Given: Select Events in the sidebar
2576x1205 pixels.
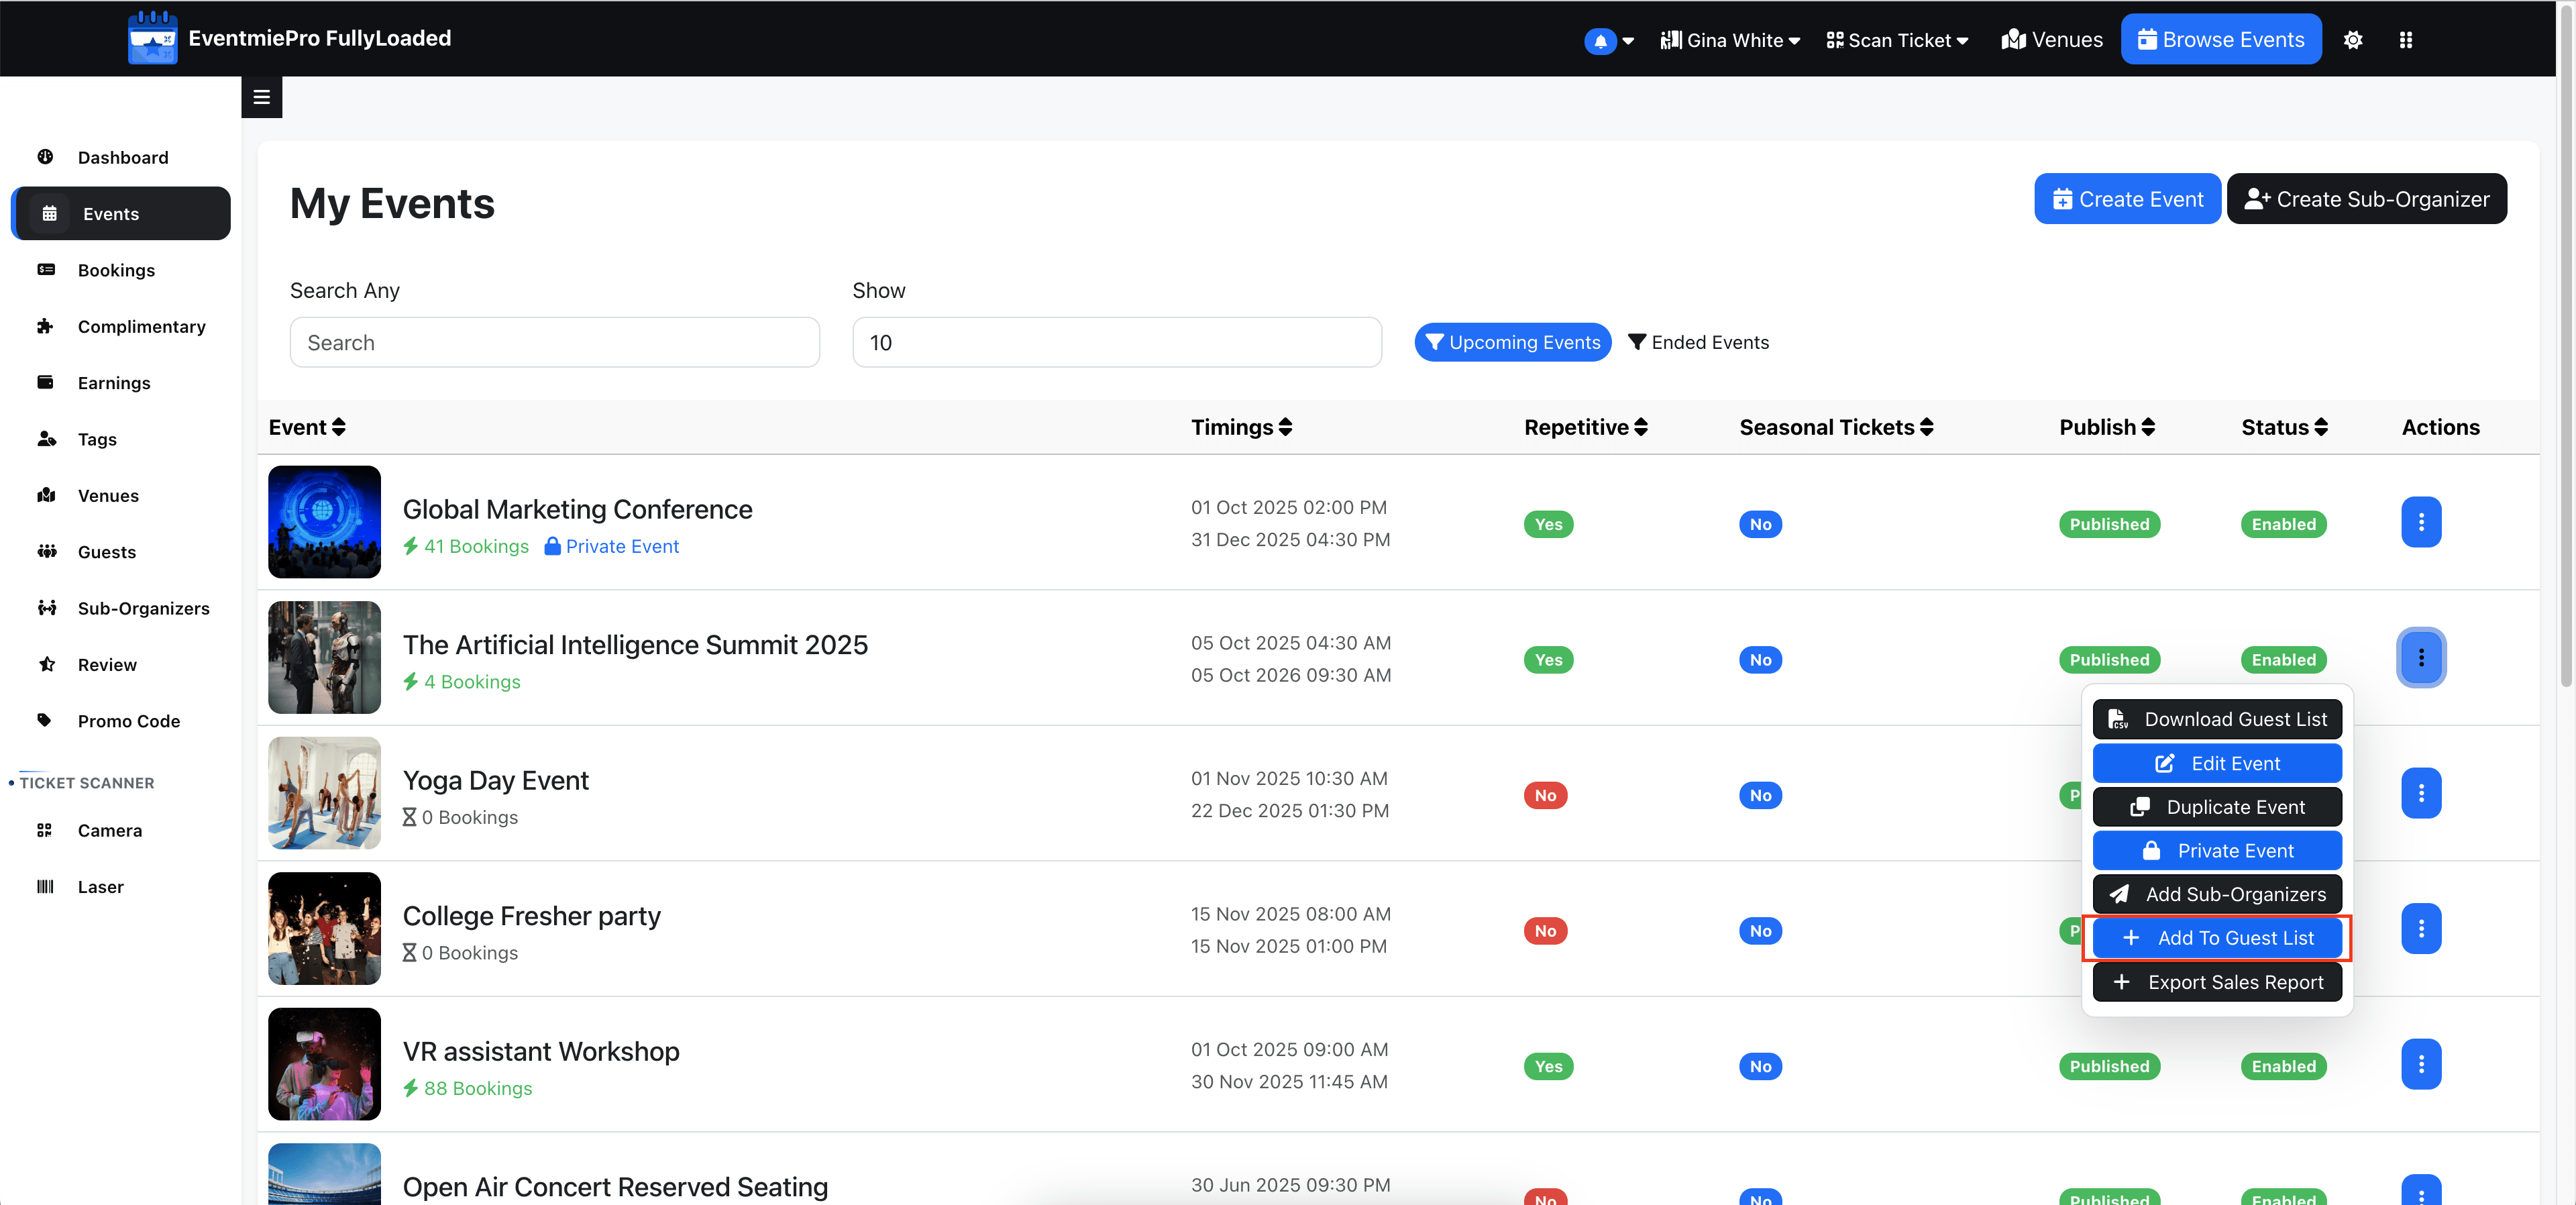Looking at the screenshot, I should 121,213.
